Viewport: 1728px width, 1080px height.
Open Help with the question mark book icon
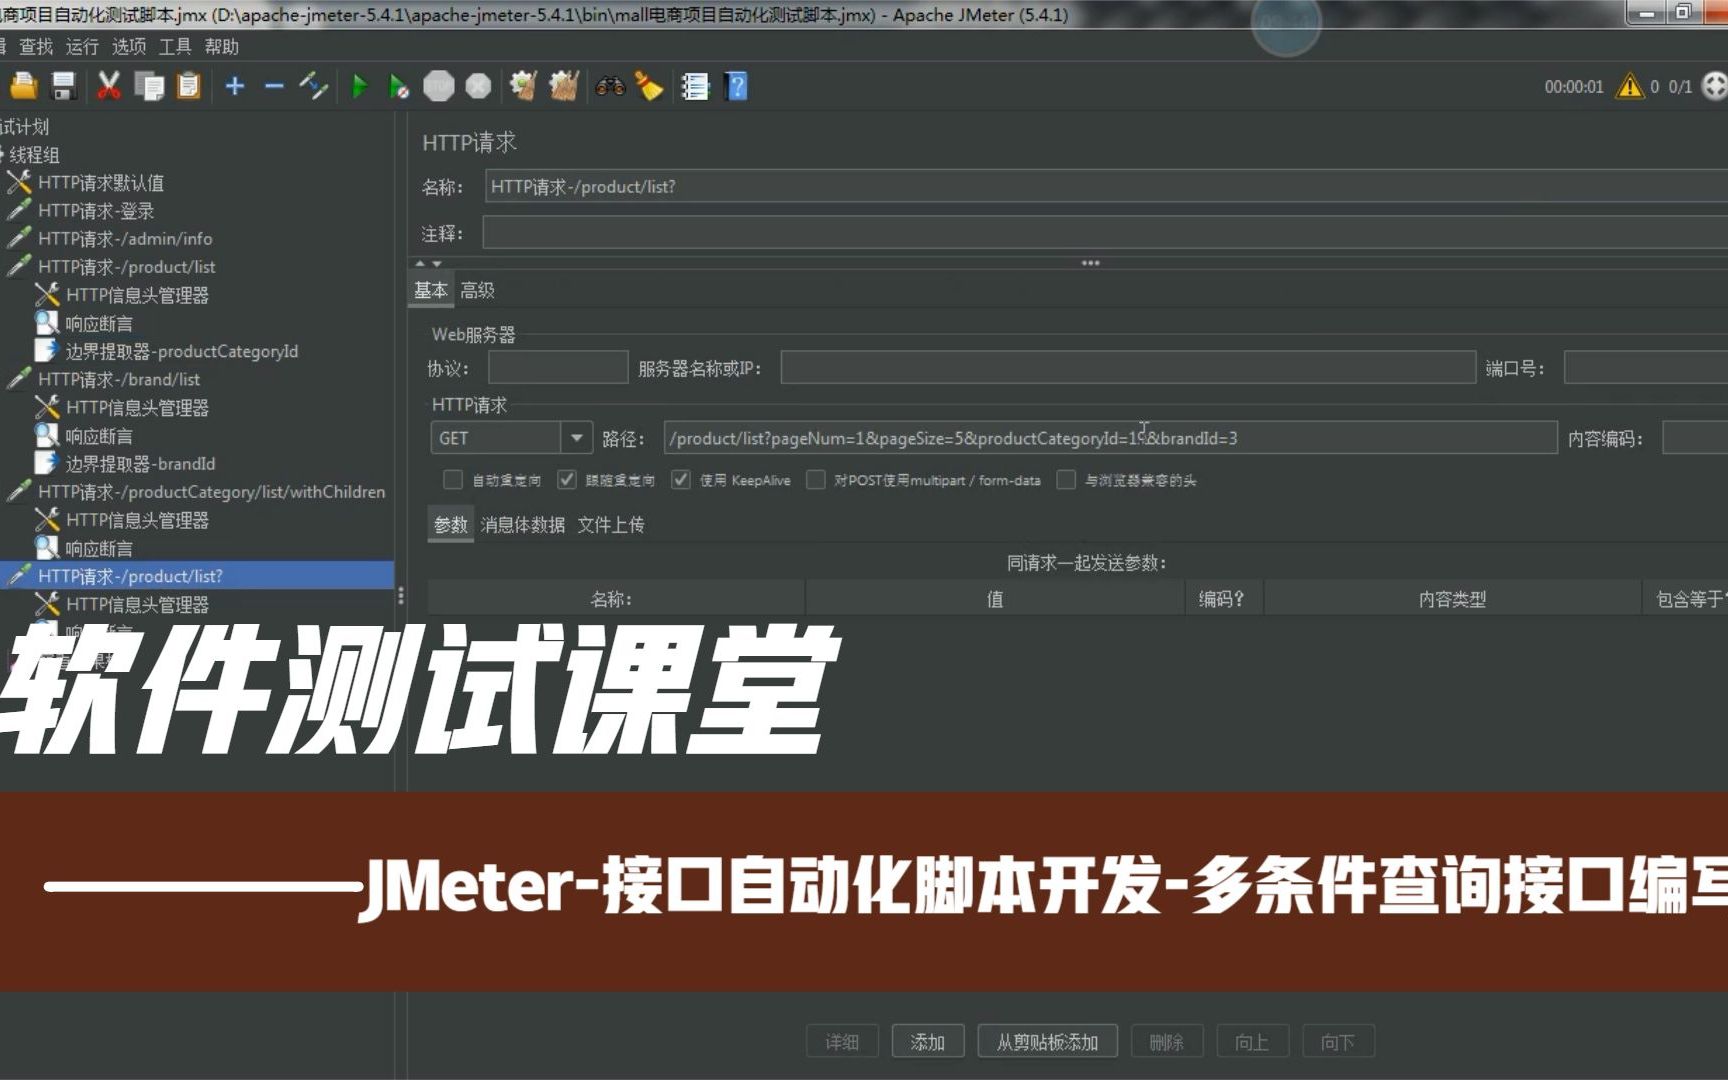[x=737, y=87]
